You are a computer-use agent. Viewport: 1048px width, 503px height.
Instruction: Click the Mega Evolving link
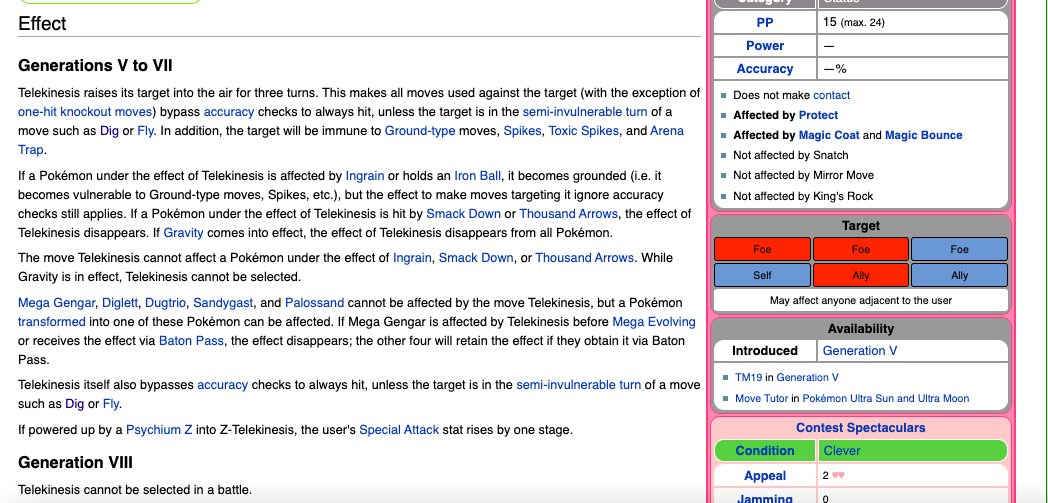tap(653, 322)
